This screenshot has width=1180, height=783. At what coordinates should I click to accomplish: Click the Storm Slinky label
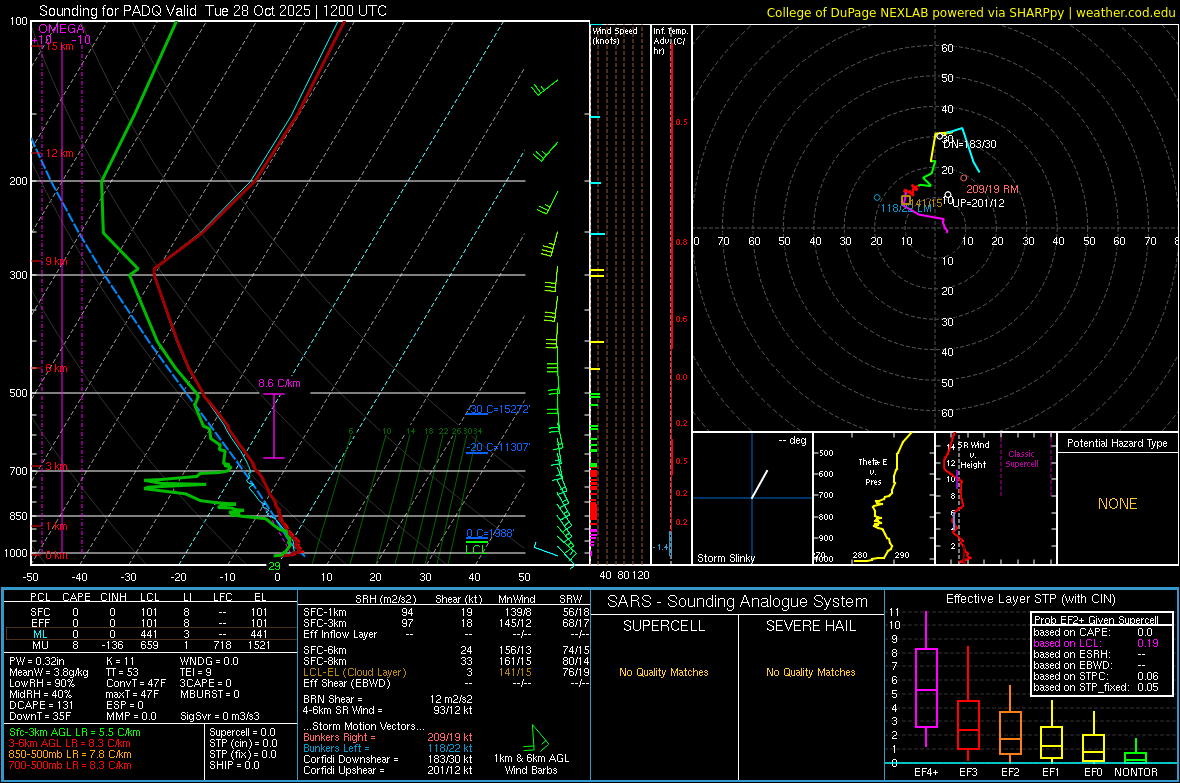click(x=725, y=558)
